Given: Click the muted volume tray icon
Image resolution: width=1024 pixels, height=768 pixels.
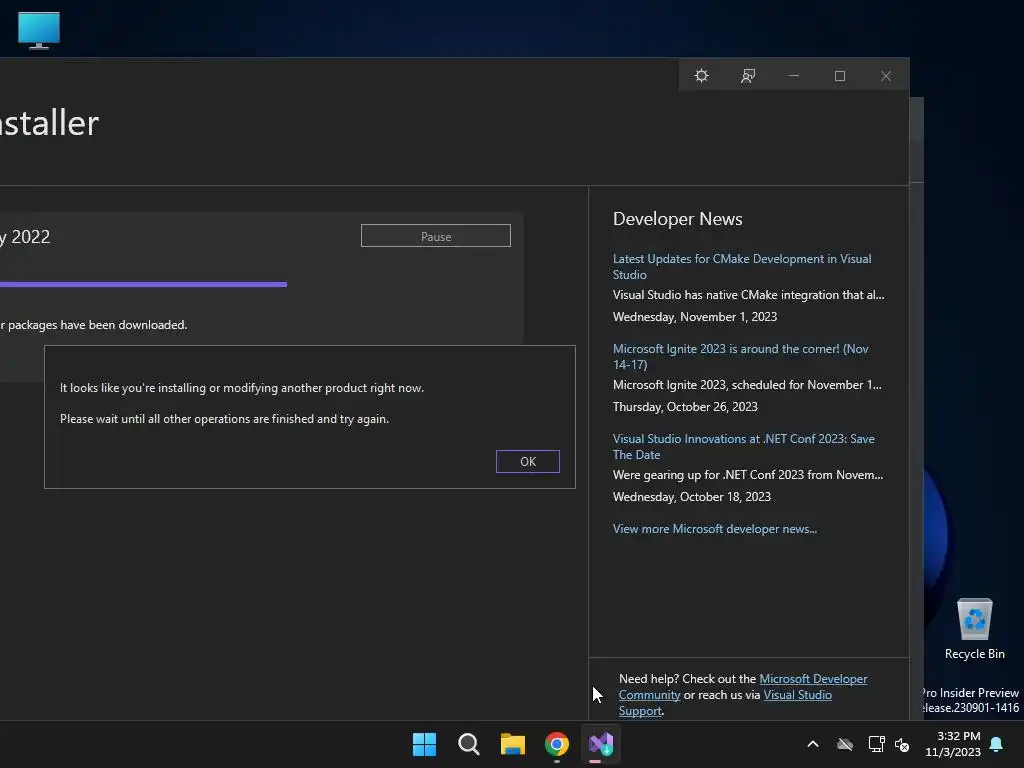Looking at the screenshot, I should pos(902,744).
